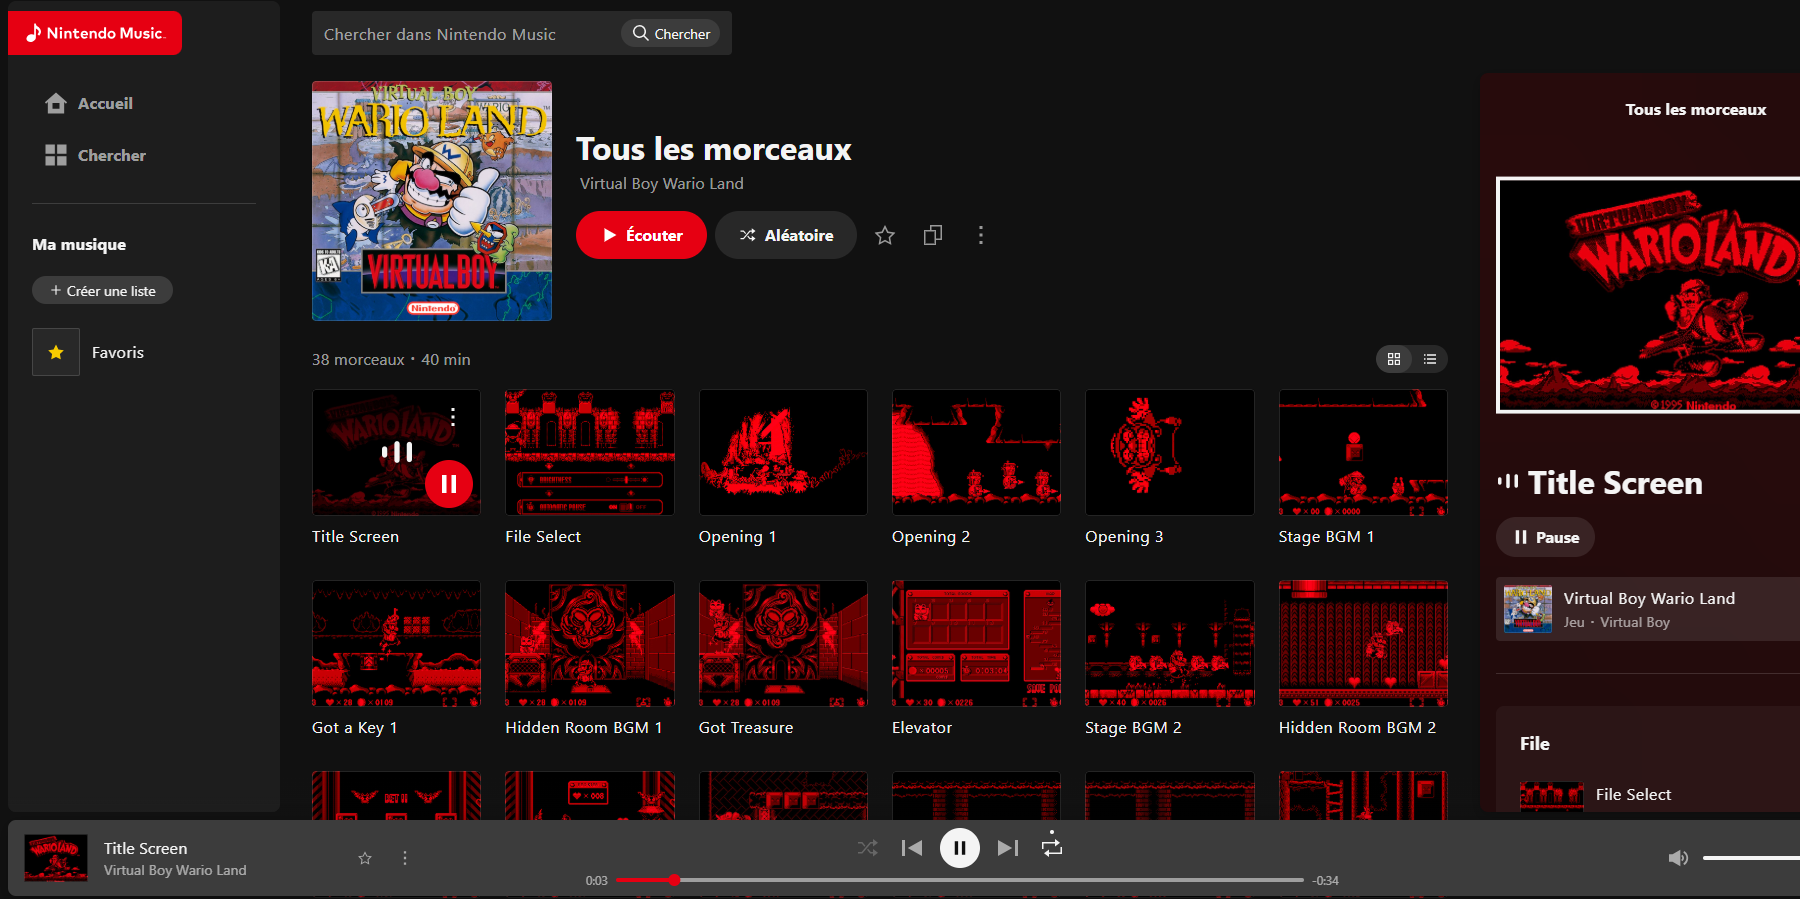1800x899 pixels.
Task: Play the Got Treasure track
Action: tap(783, 643)
